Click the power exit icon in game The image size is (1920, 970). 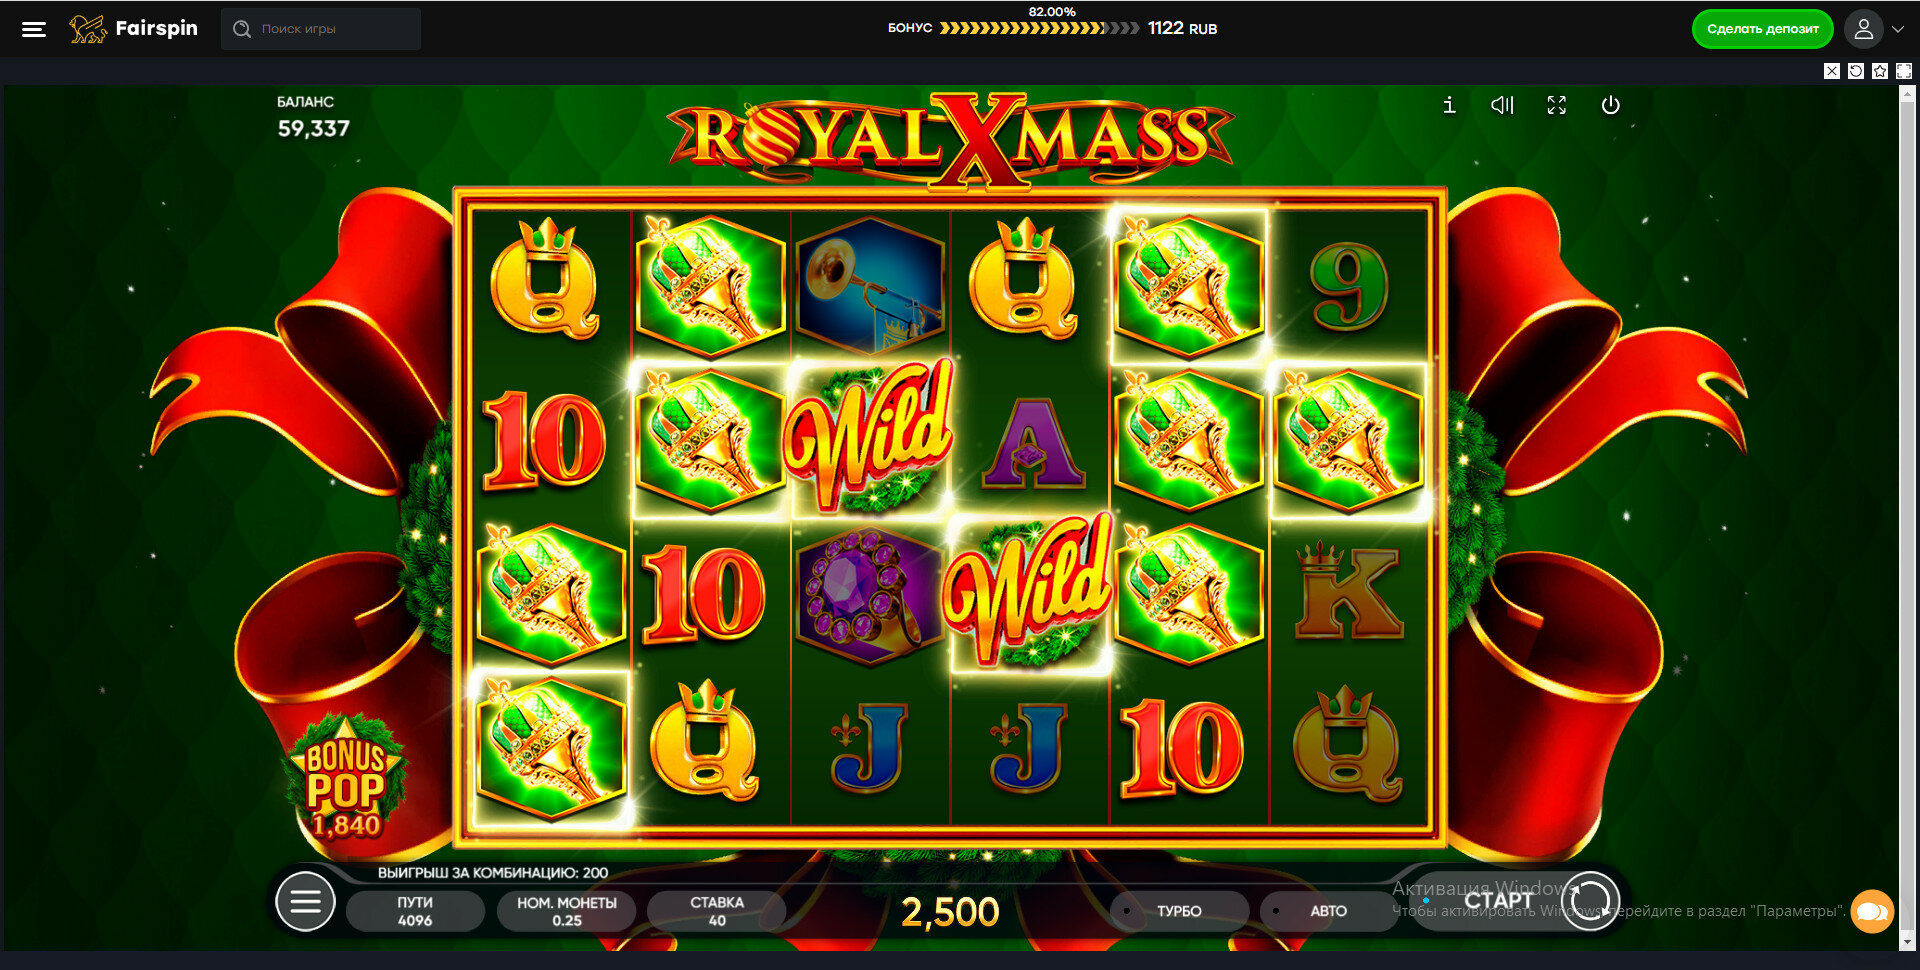pos(1610,105)
